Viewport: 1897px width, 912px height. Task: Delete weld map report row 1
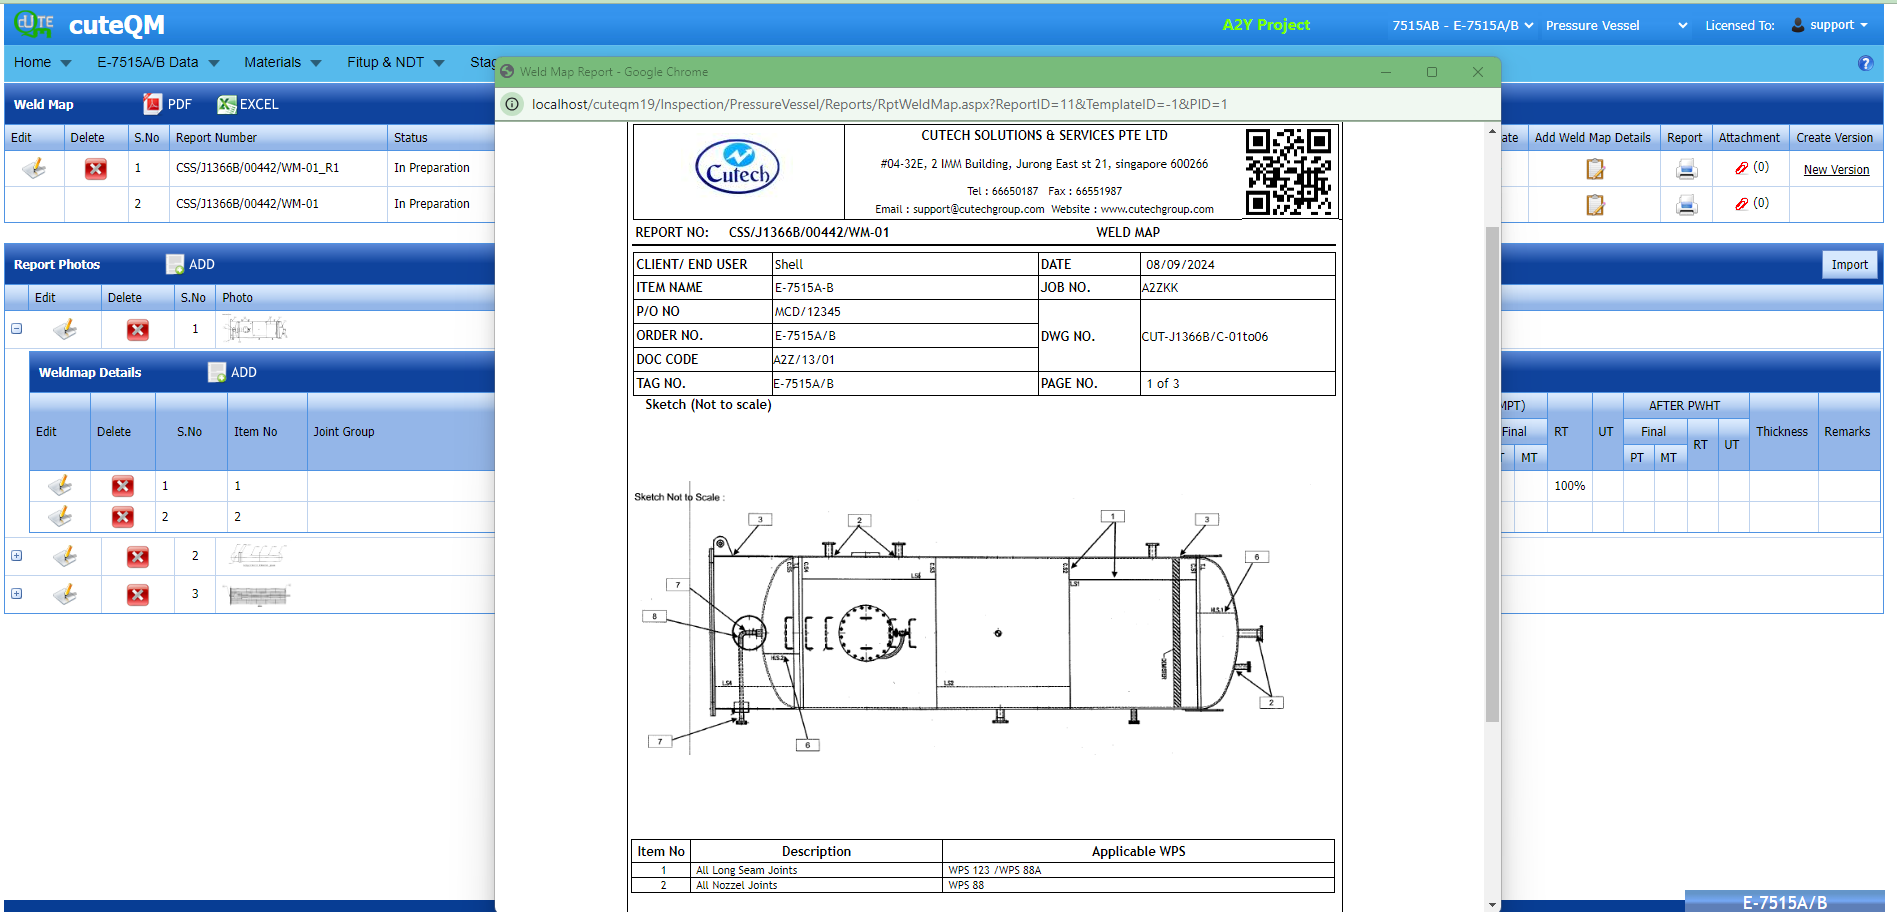(x=95, y=168)
